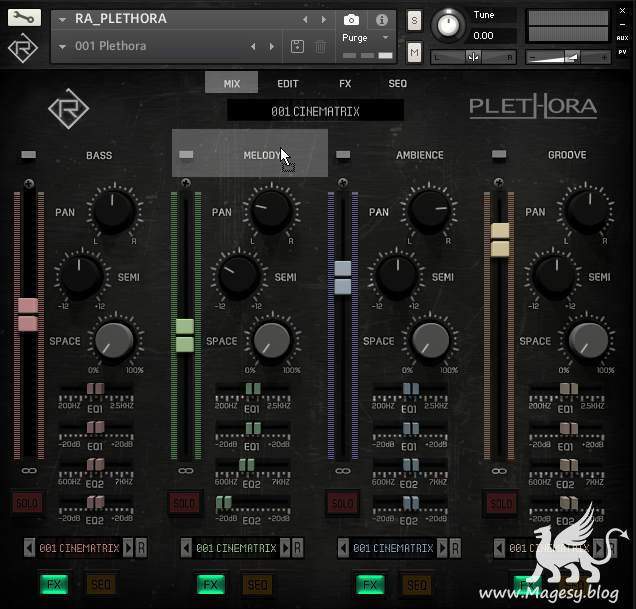Open the wrench instrument options icon
The image size is (636, 609).
pos(24,17)
